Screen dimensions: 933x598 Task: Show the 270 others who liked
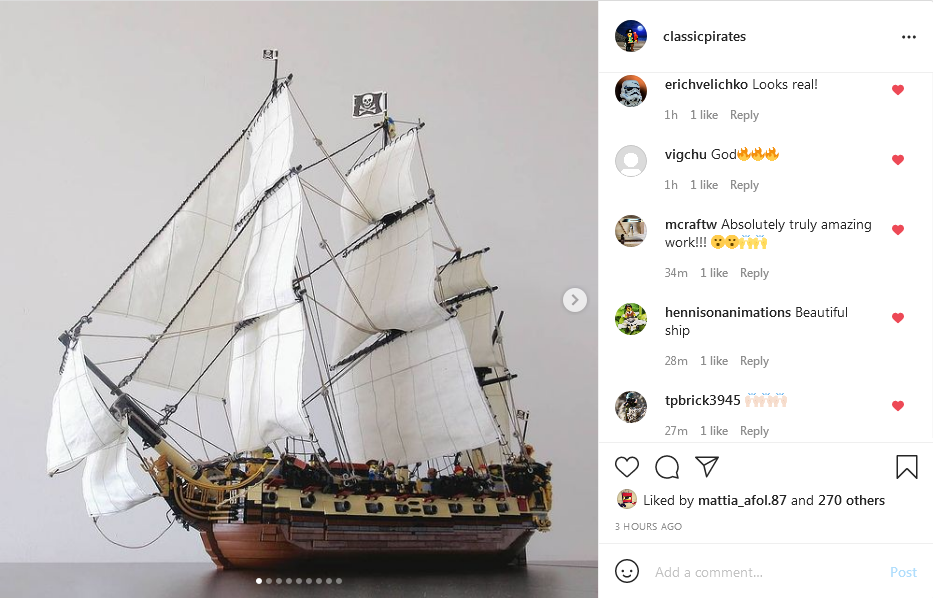(851, 500)
